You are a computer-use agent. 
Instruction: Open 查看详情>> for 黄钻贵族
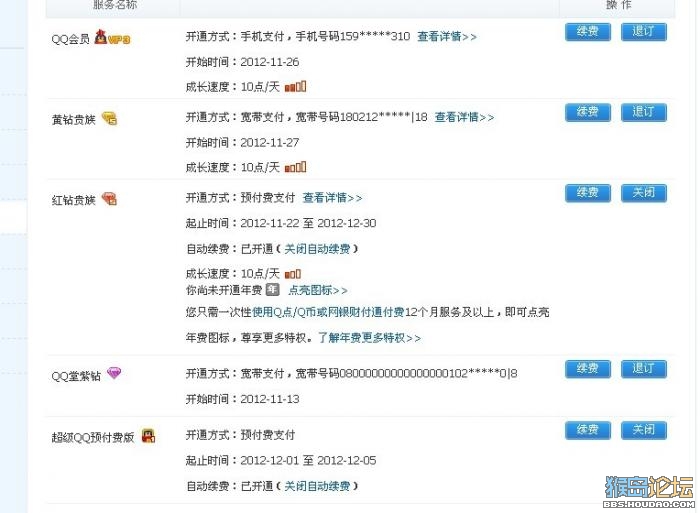pos(464,117)
